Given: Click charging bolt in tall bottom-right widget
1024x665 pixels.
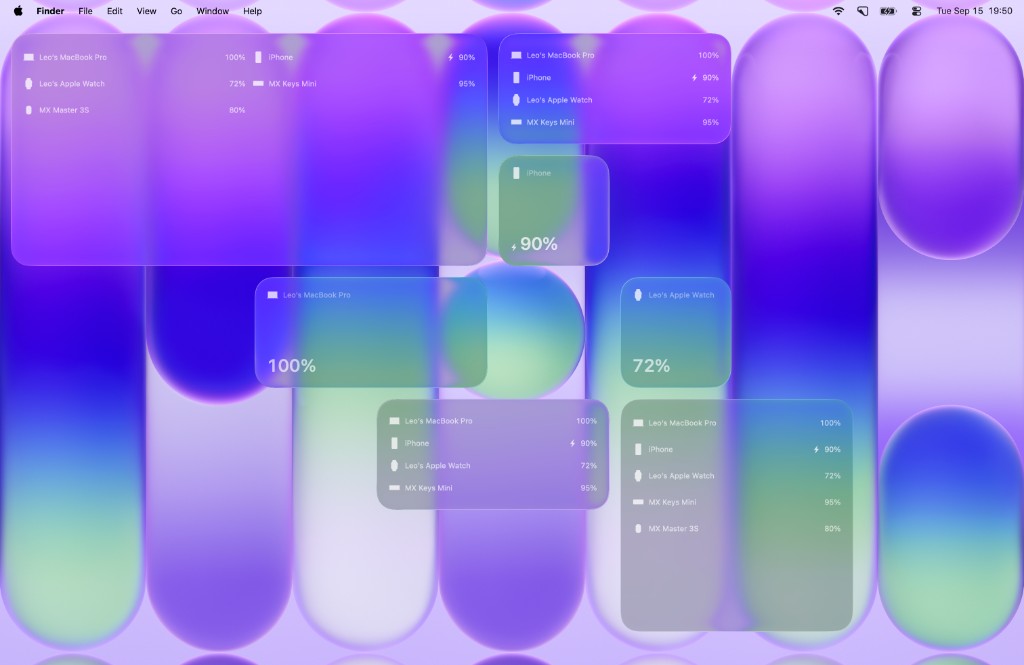Looking at the screenshot, I should 816,449.
